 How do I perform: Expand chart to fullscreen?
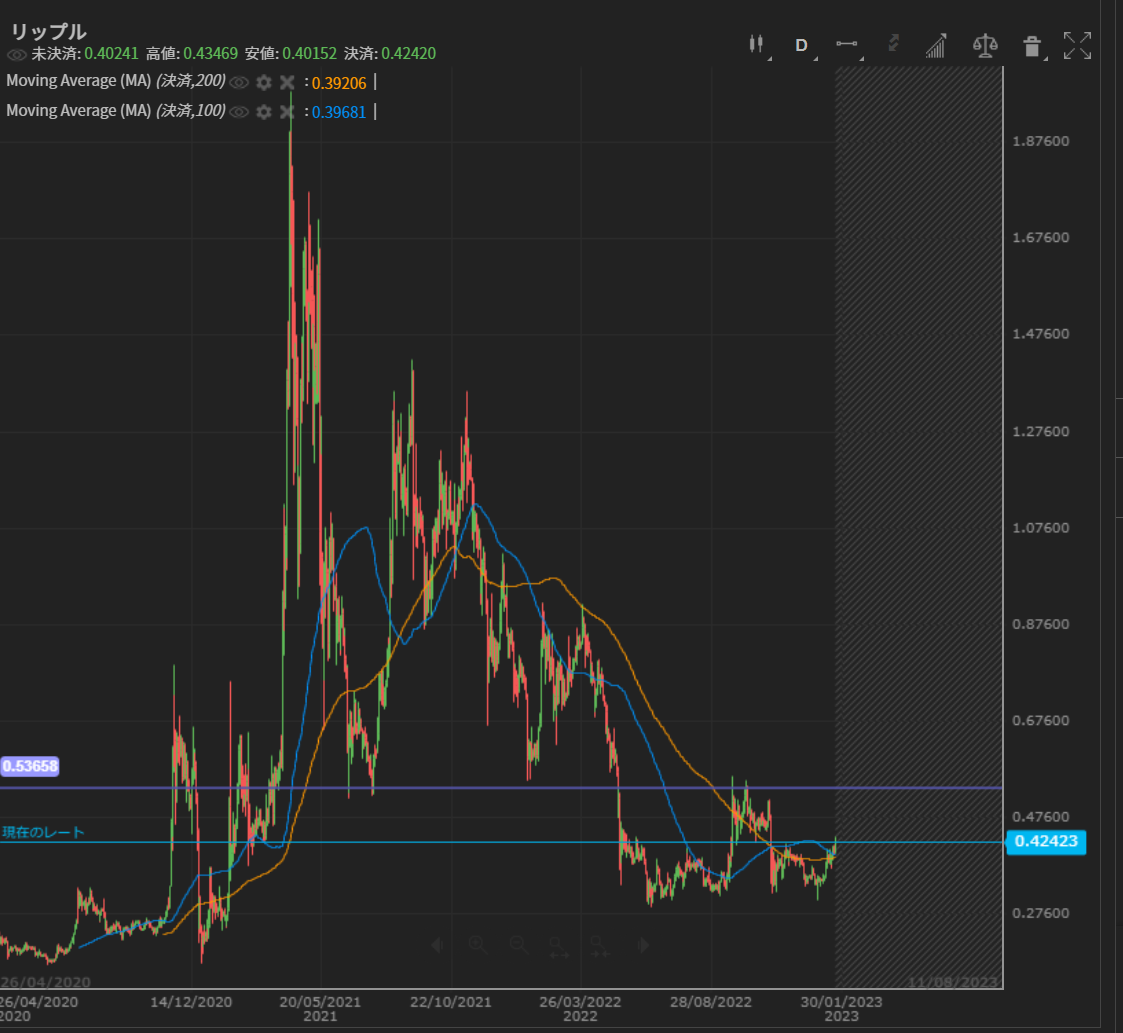coord(1077,45)
